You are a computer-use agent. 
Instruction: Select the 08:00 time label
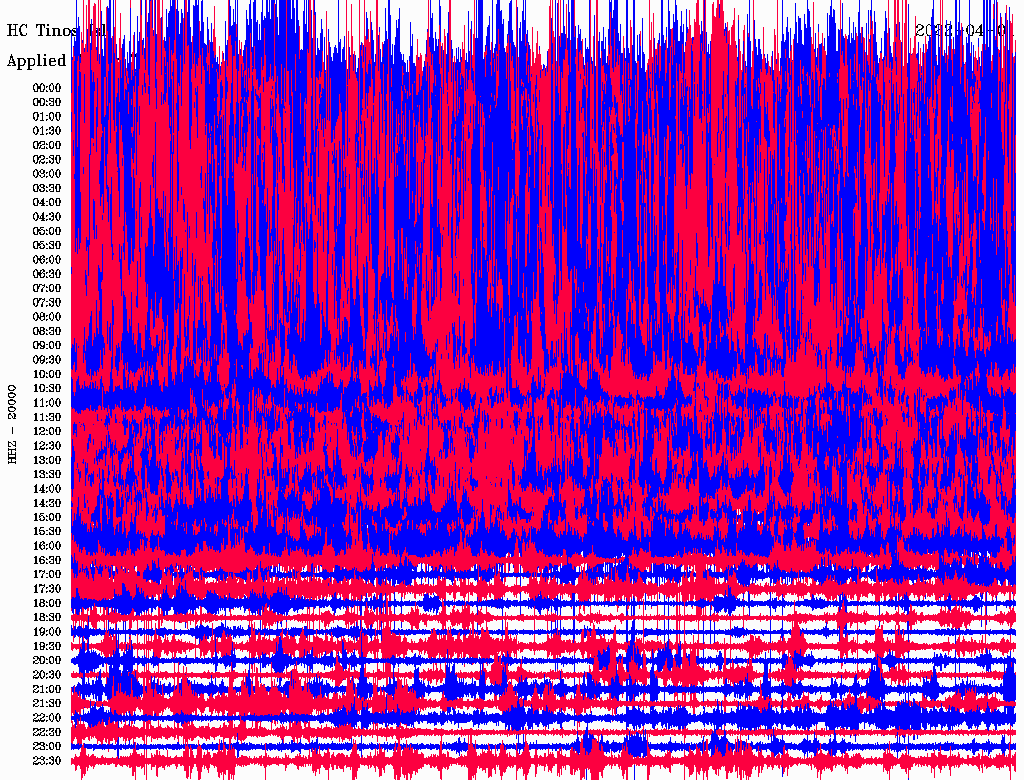(47, 317)
